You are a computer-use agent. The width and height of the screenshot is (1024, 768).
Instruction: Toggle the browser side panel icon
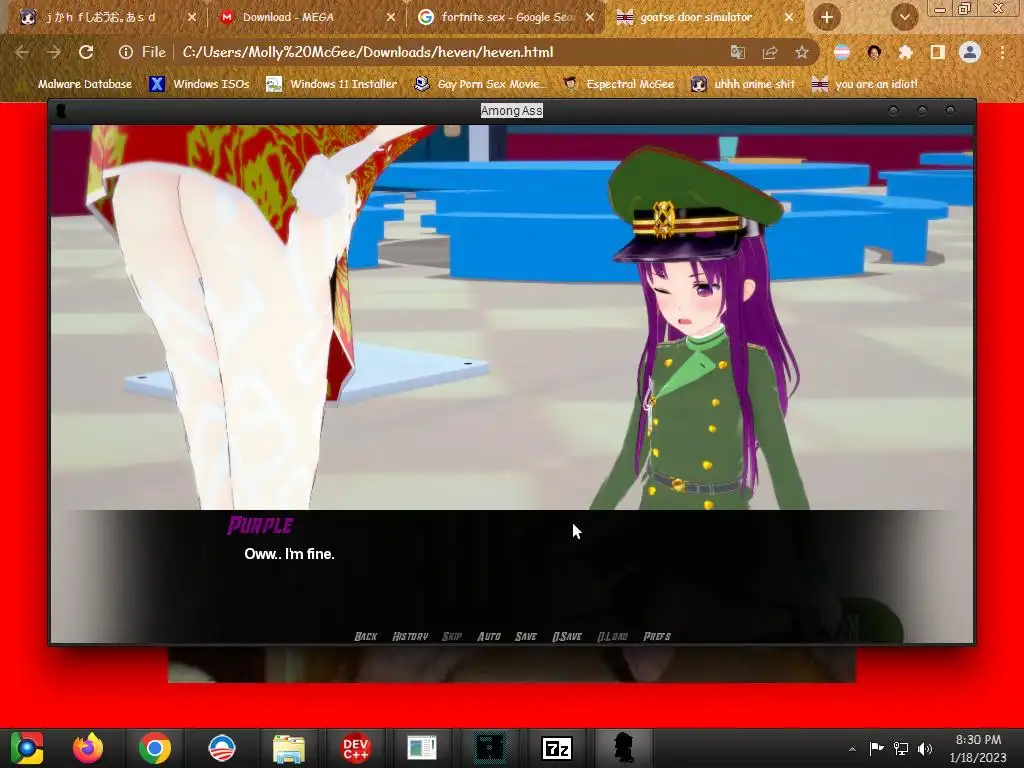click(x=938, y=52)
